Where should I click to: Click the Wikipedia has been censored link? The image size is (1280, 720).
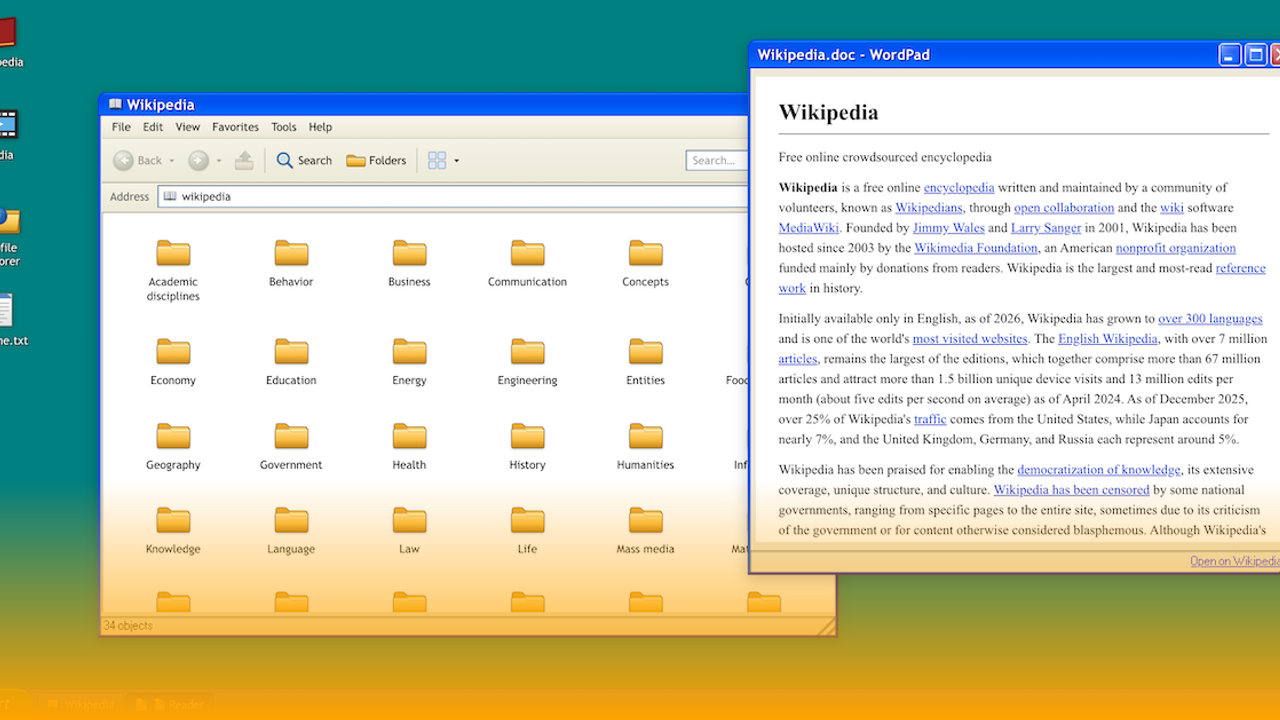pos(1071,490)
